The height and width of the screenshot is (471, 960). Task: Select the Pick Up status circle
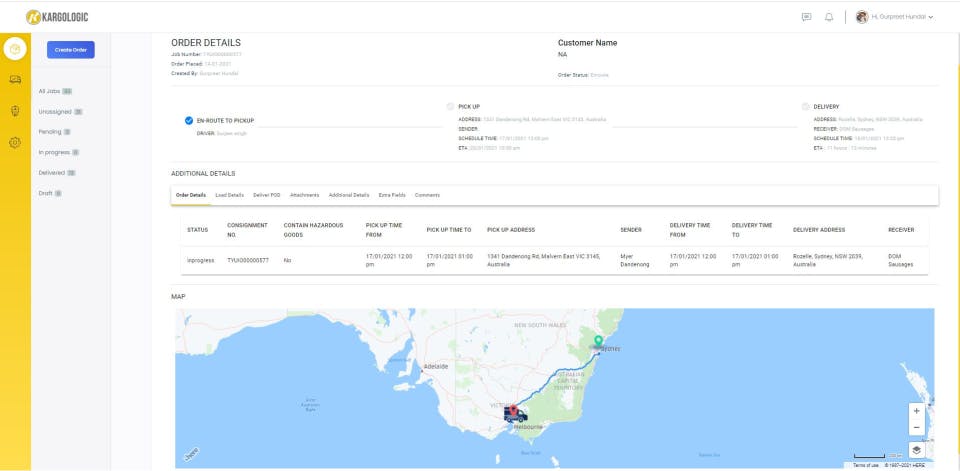coord(450,106)
